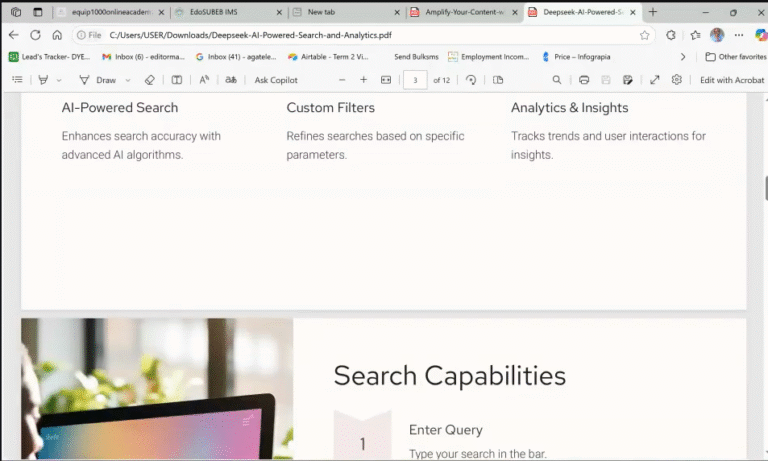Switch the page view layout
Screen dimensions: 768x461
(x=498, y=79)
